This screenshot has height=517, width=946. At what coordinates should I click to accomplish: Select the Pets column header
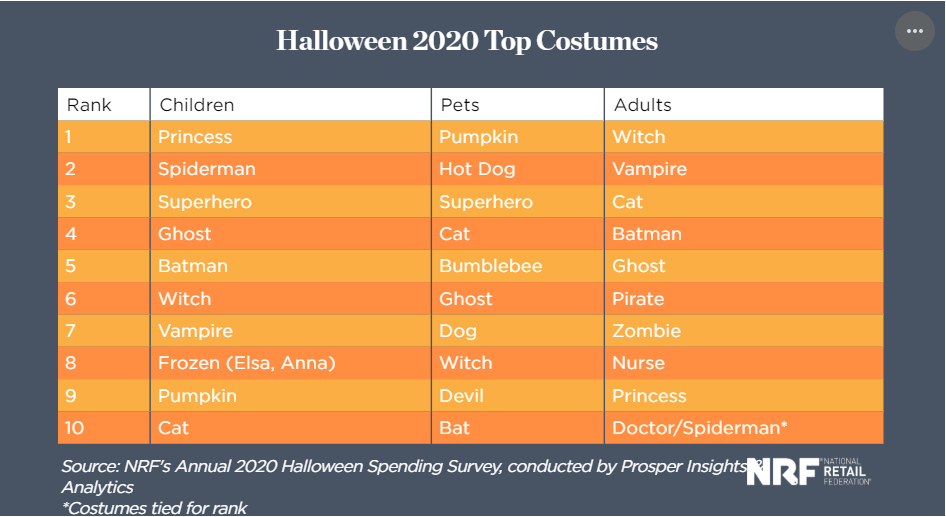coord(458,105)
